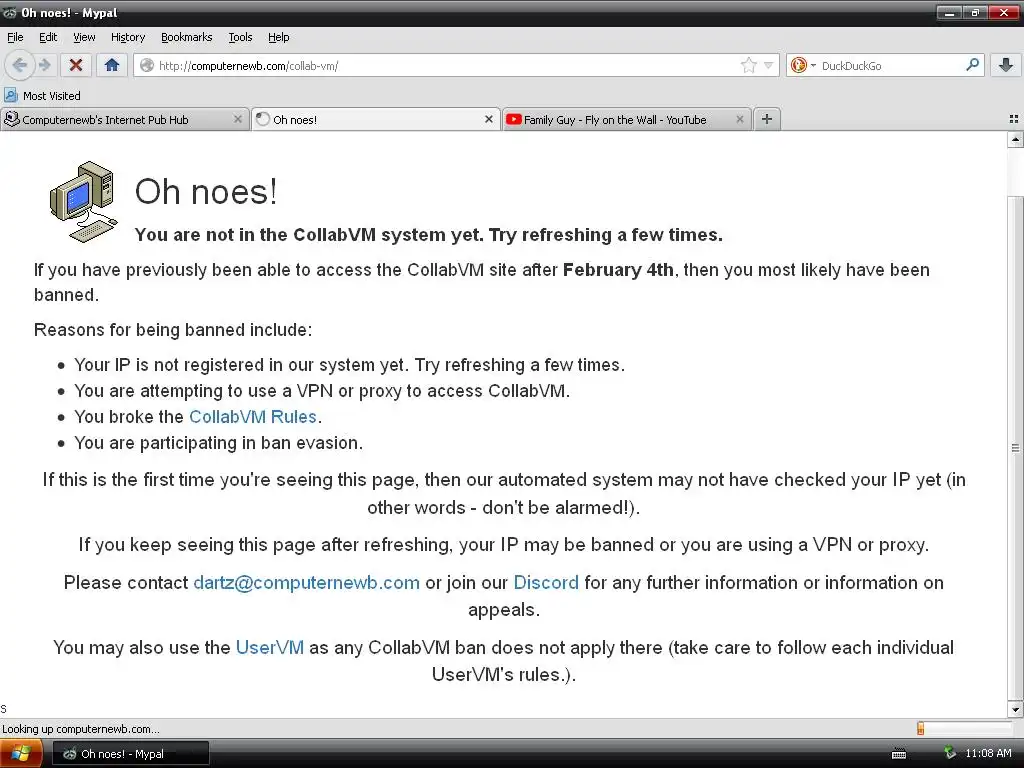Click the retro computer image
1024x768 pixels.
pos(84,202)
